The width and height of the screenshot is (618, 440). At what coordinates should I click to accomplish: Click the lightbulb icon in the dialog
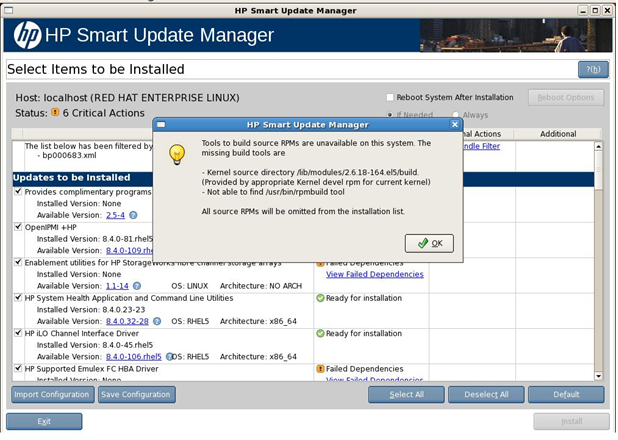pyautogui.click(x=178, y=154)
